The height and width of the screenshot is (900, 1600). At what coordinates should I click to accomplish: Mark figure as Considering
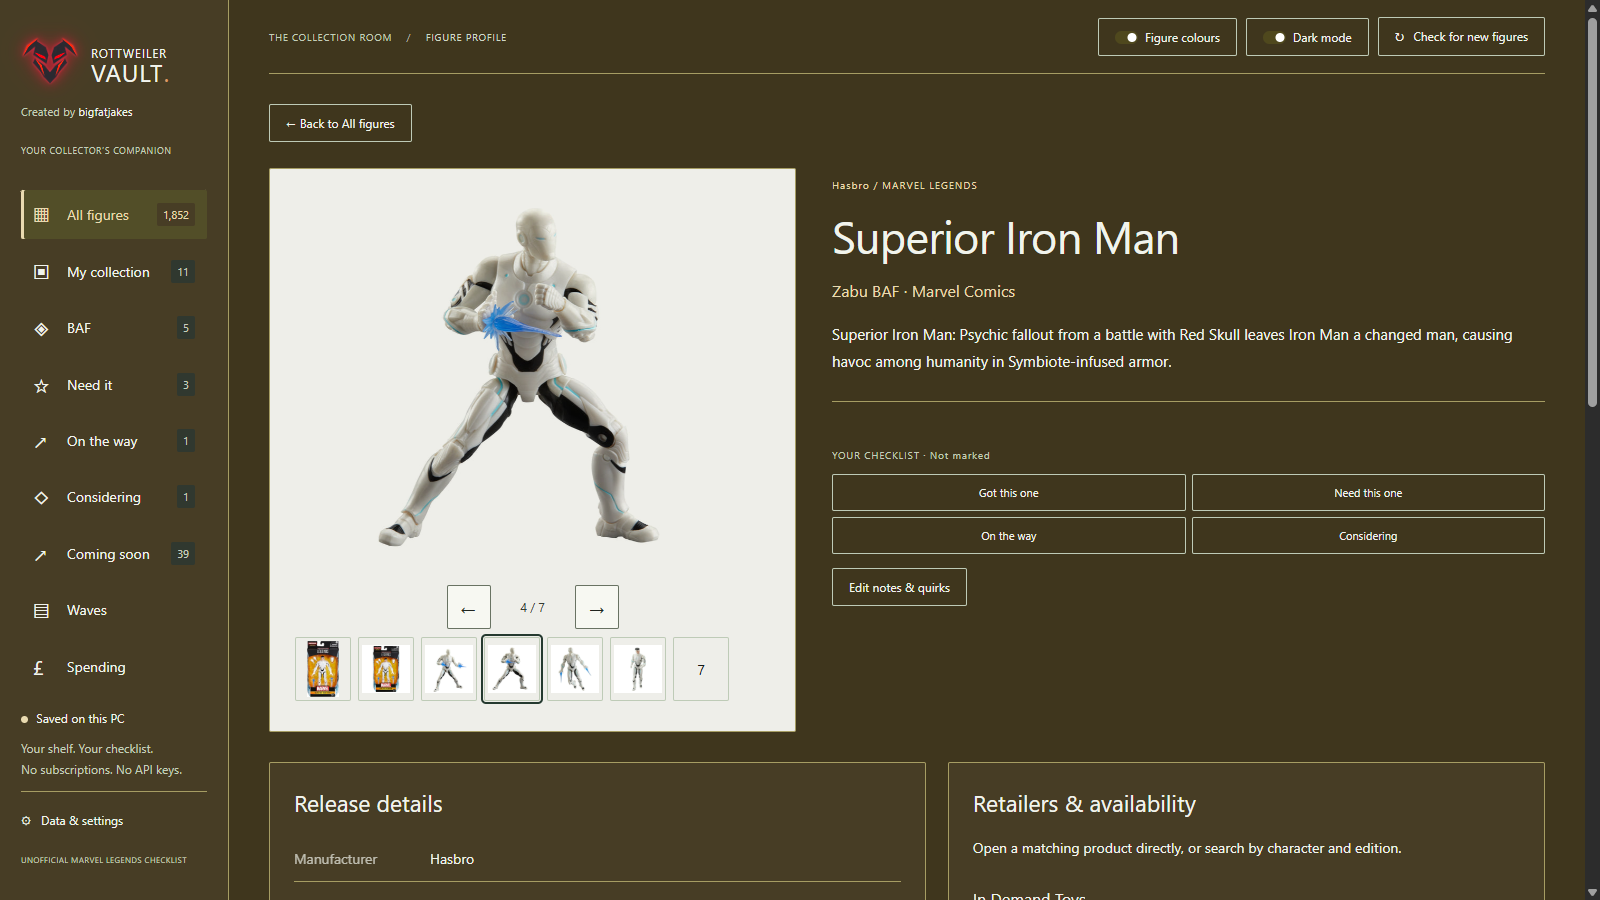click(1368, 536)
